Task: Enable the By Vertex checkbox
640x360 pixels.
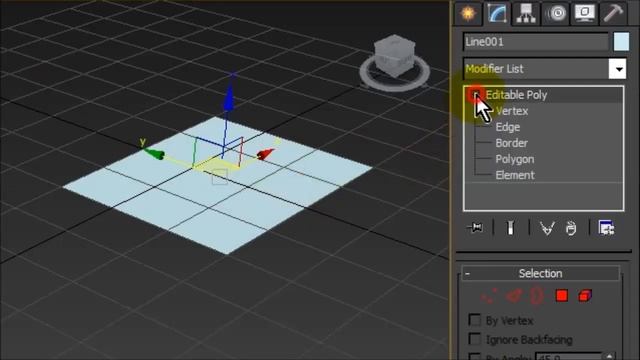Action: (474, 320)
